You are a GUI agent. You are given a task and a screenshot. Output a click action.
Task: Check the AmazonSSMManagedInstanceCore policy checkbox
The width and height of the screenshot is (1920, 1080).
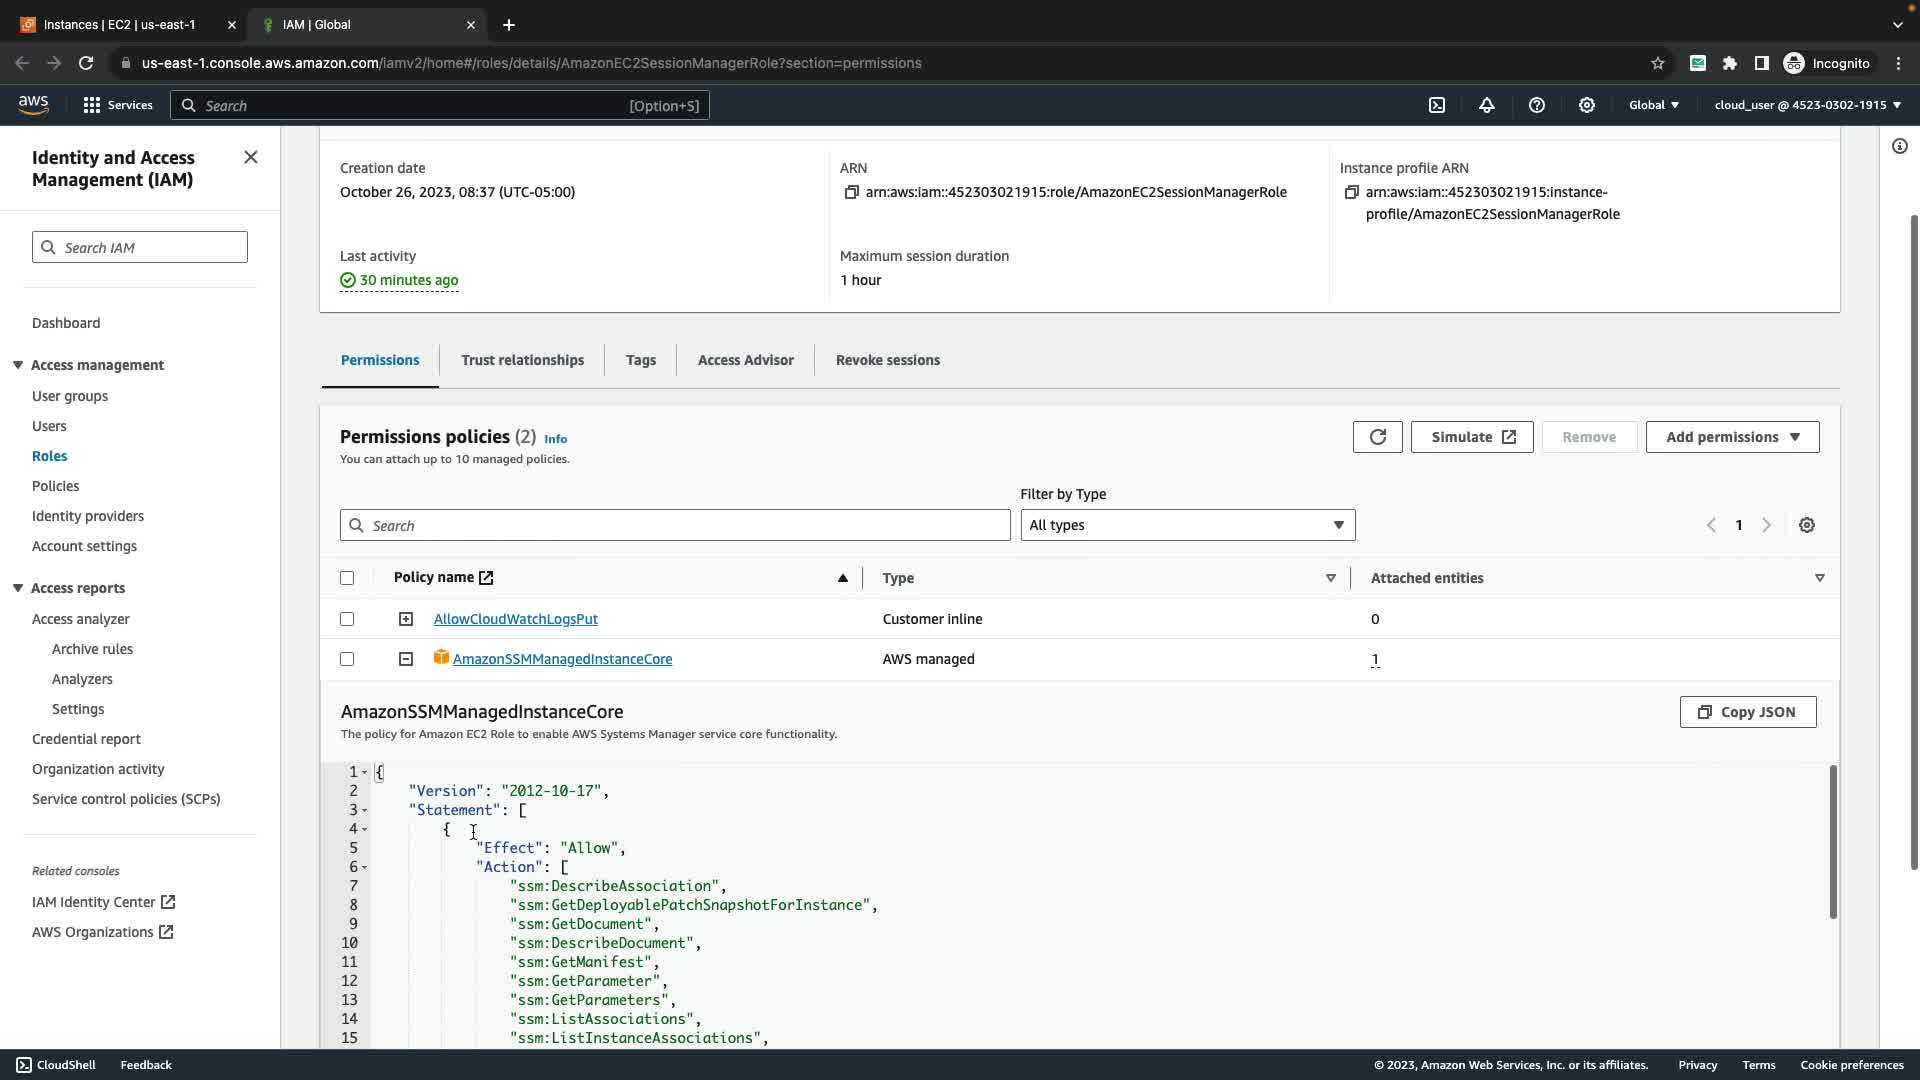tap(347, 659)
